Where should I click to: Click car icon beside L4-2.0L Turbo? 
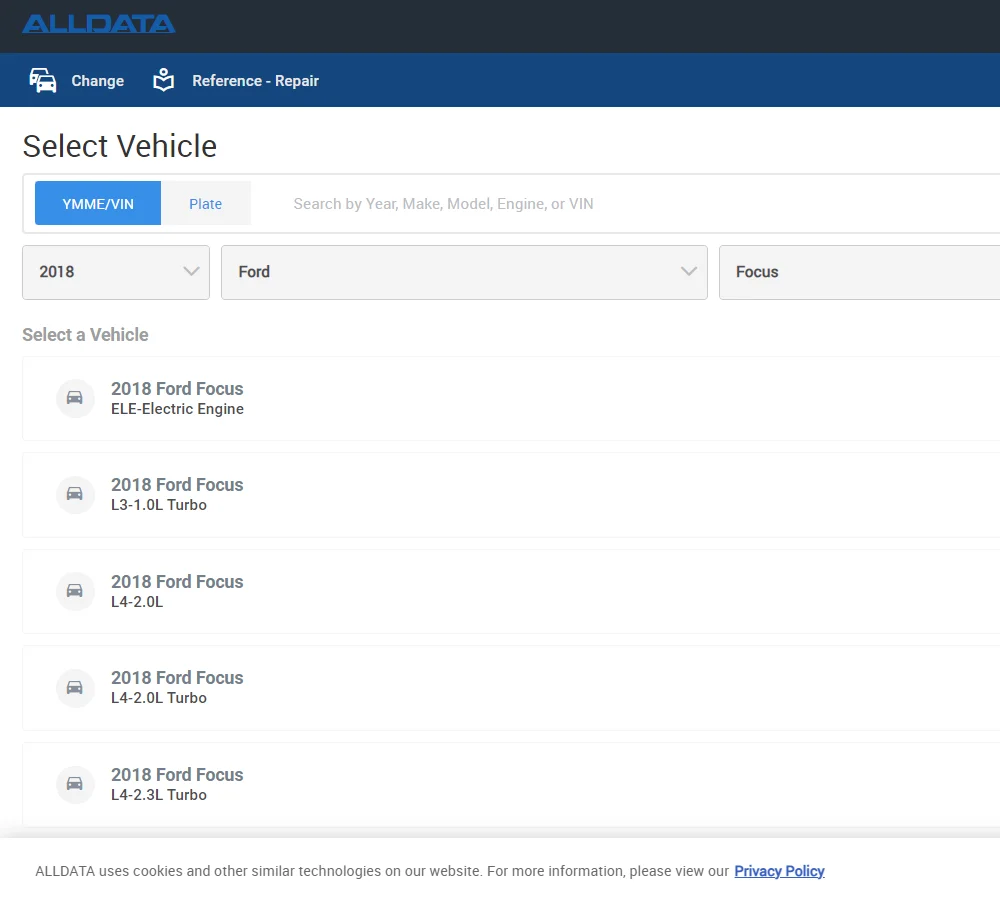click(x=75, y=687)
